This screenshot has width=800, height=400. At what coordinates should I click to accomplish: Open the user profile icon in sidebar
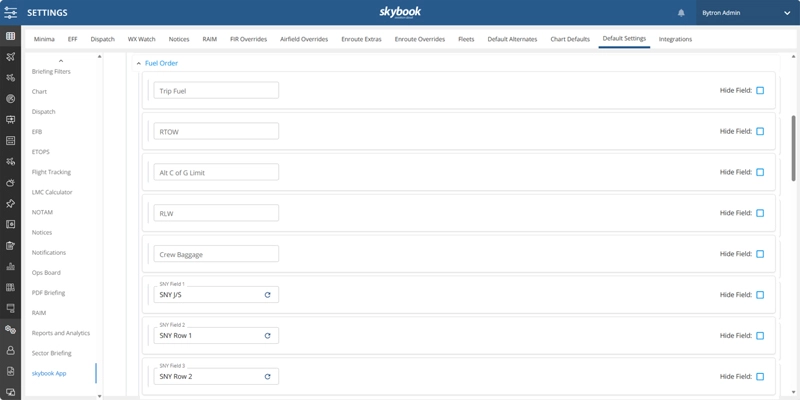(x=10, y=351)
